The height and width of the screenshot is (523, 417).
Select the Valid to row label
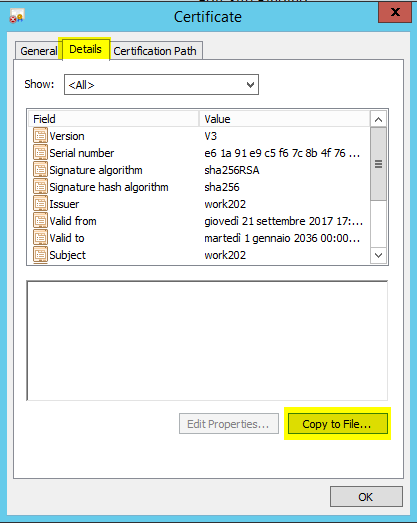tap(67, 238)
